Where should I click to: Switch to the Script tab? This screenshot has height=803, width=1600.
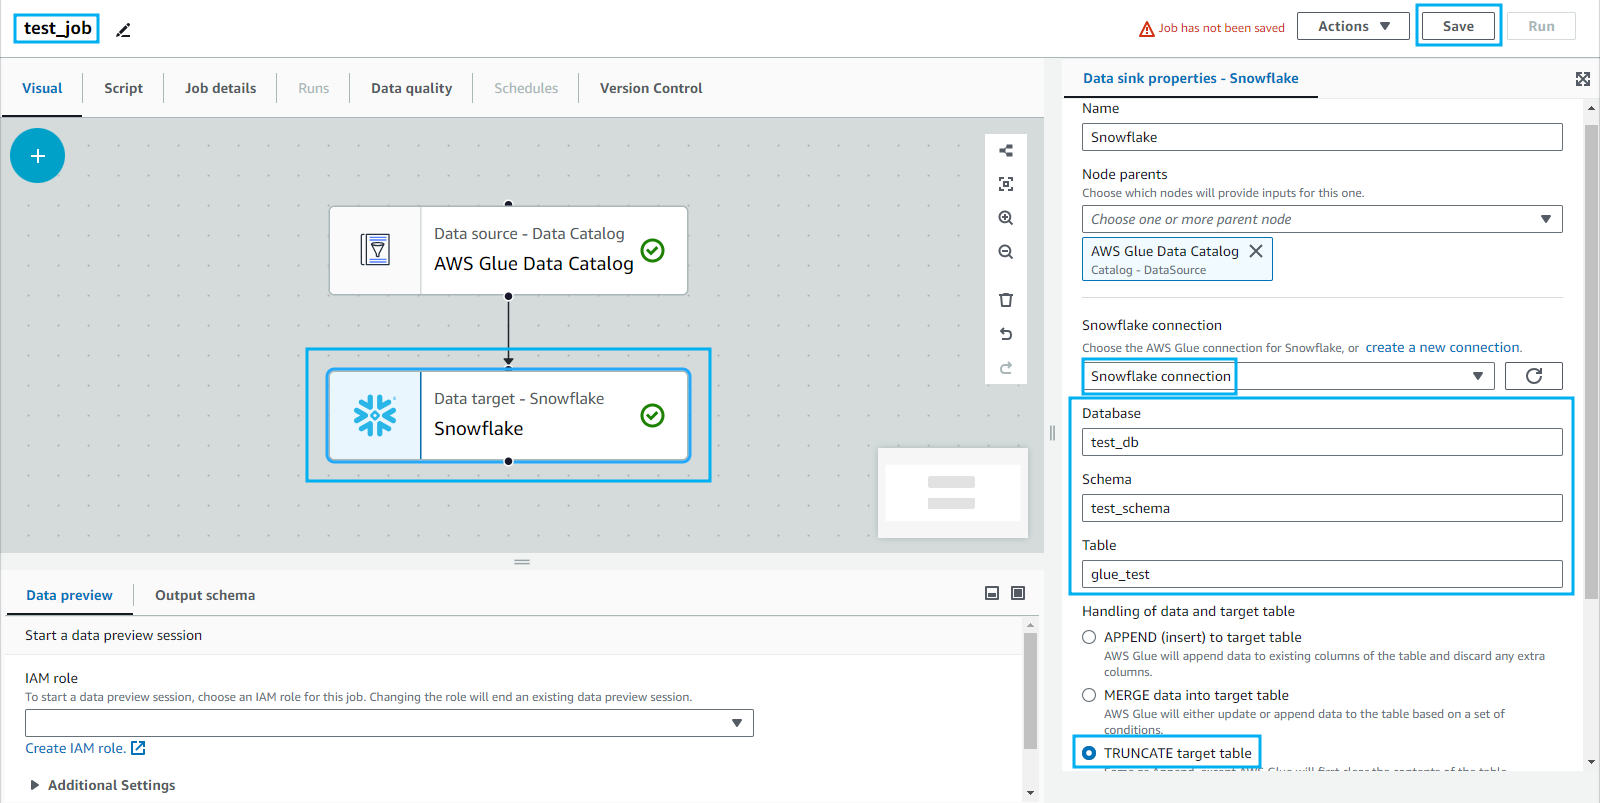(123, 88)
